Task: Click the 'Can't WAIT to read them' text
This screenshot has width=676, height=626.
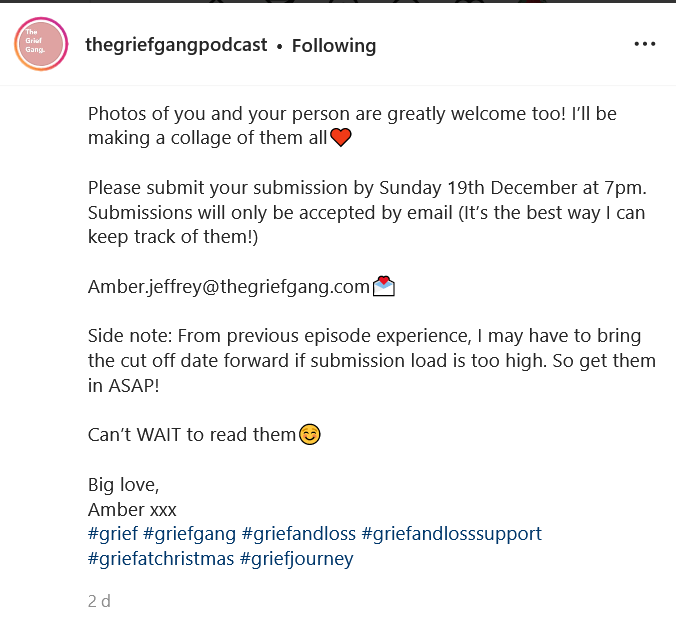Action: [x=192, y=435]
